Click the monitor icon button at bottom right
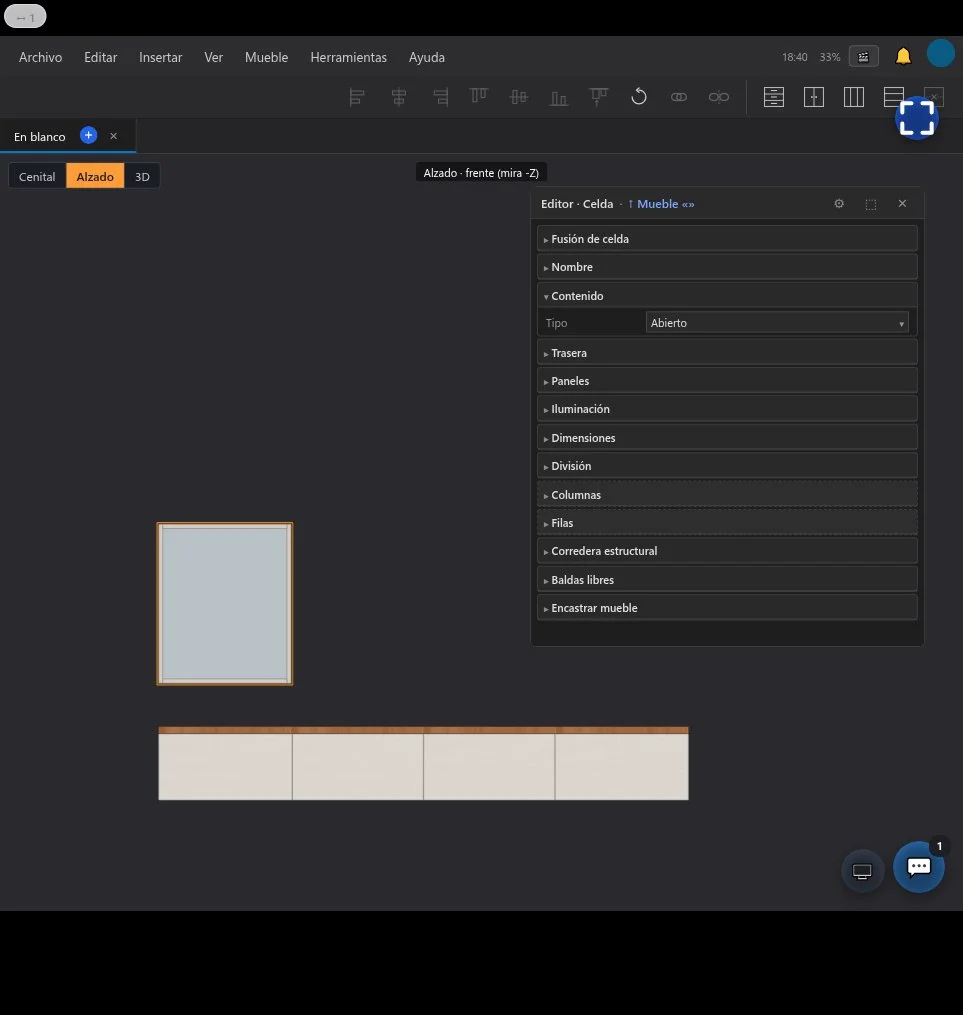Screen dimensions: 963x1015 tap(862, 871)
